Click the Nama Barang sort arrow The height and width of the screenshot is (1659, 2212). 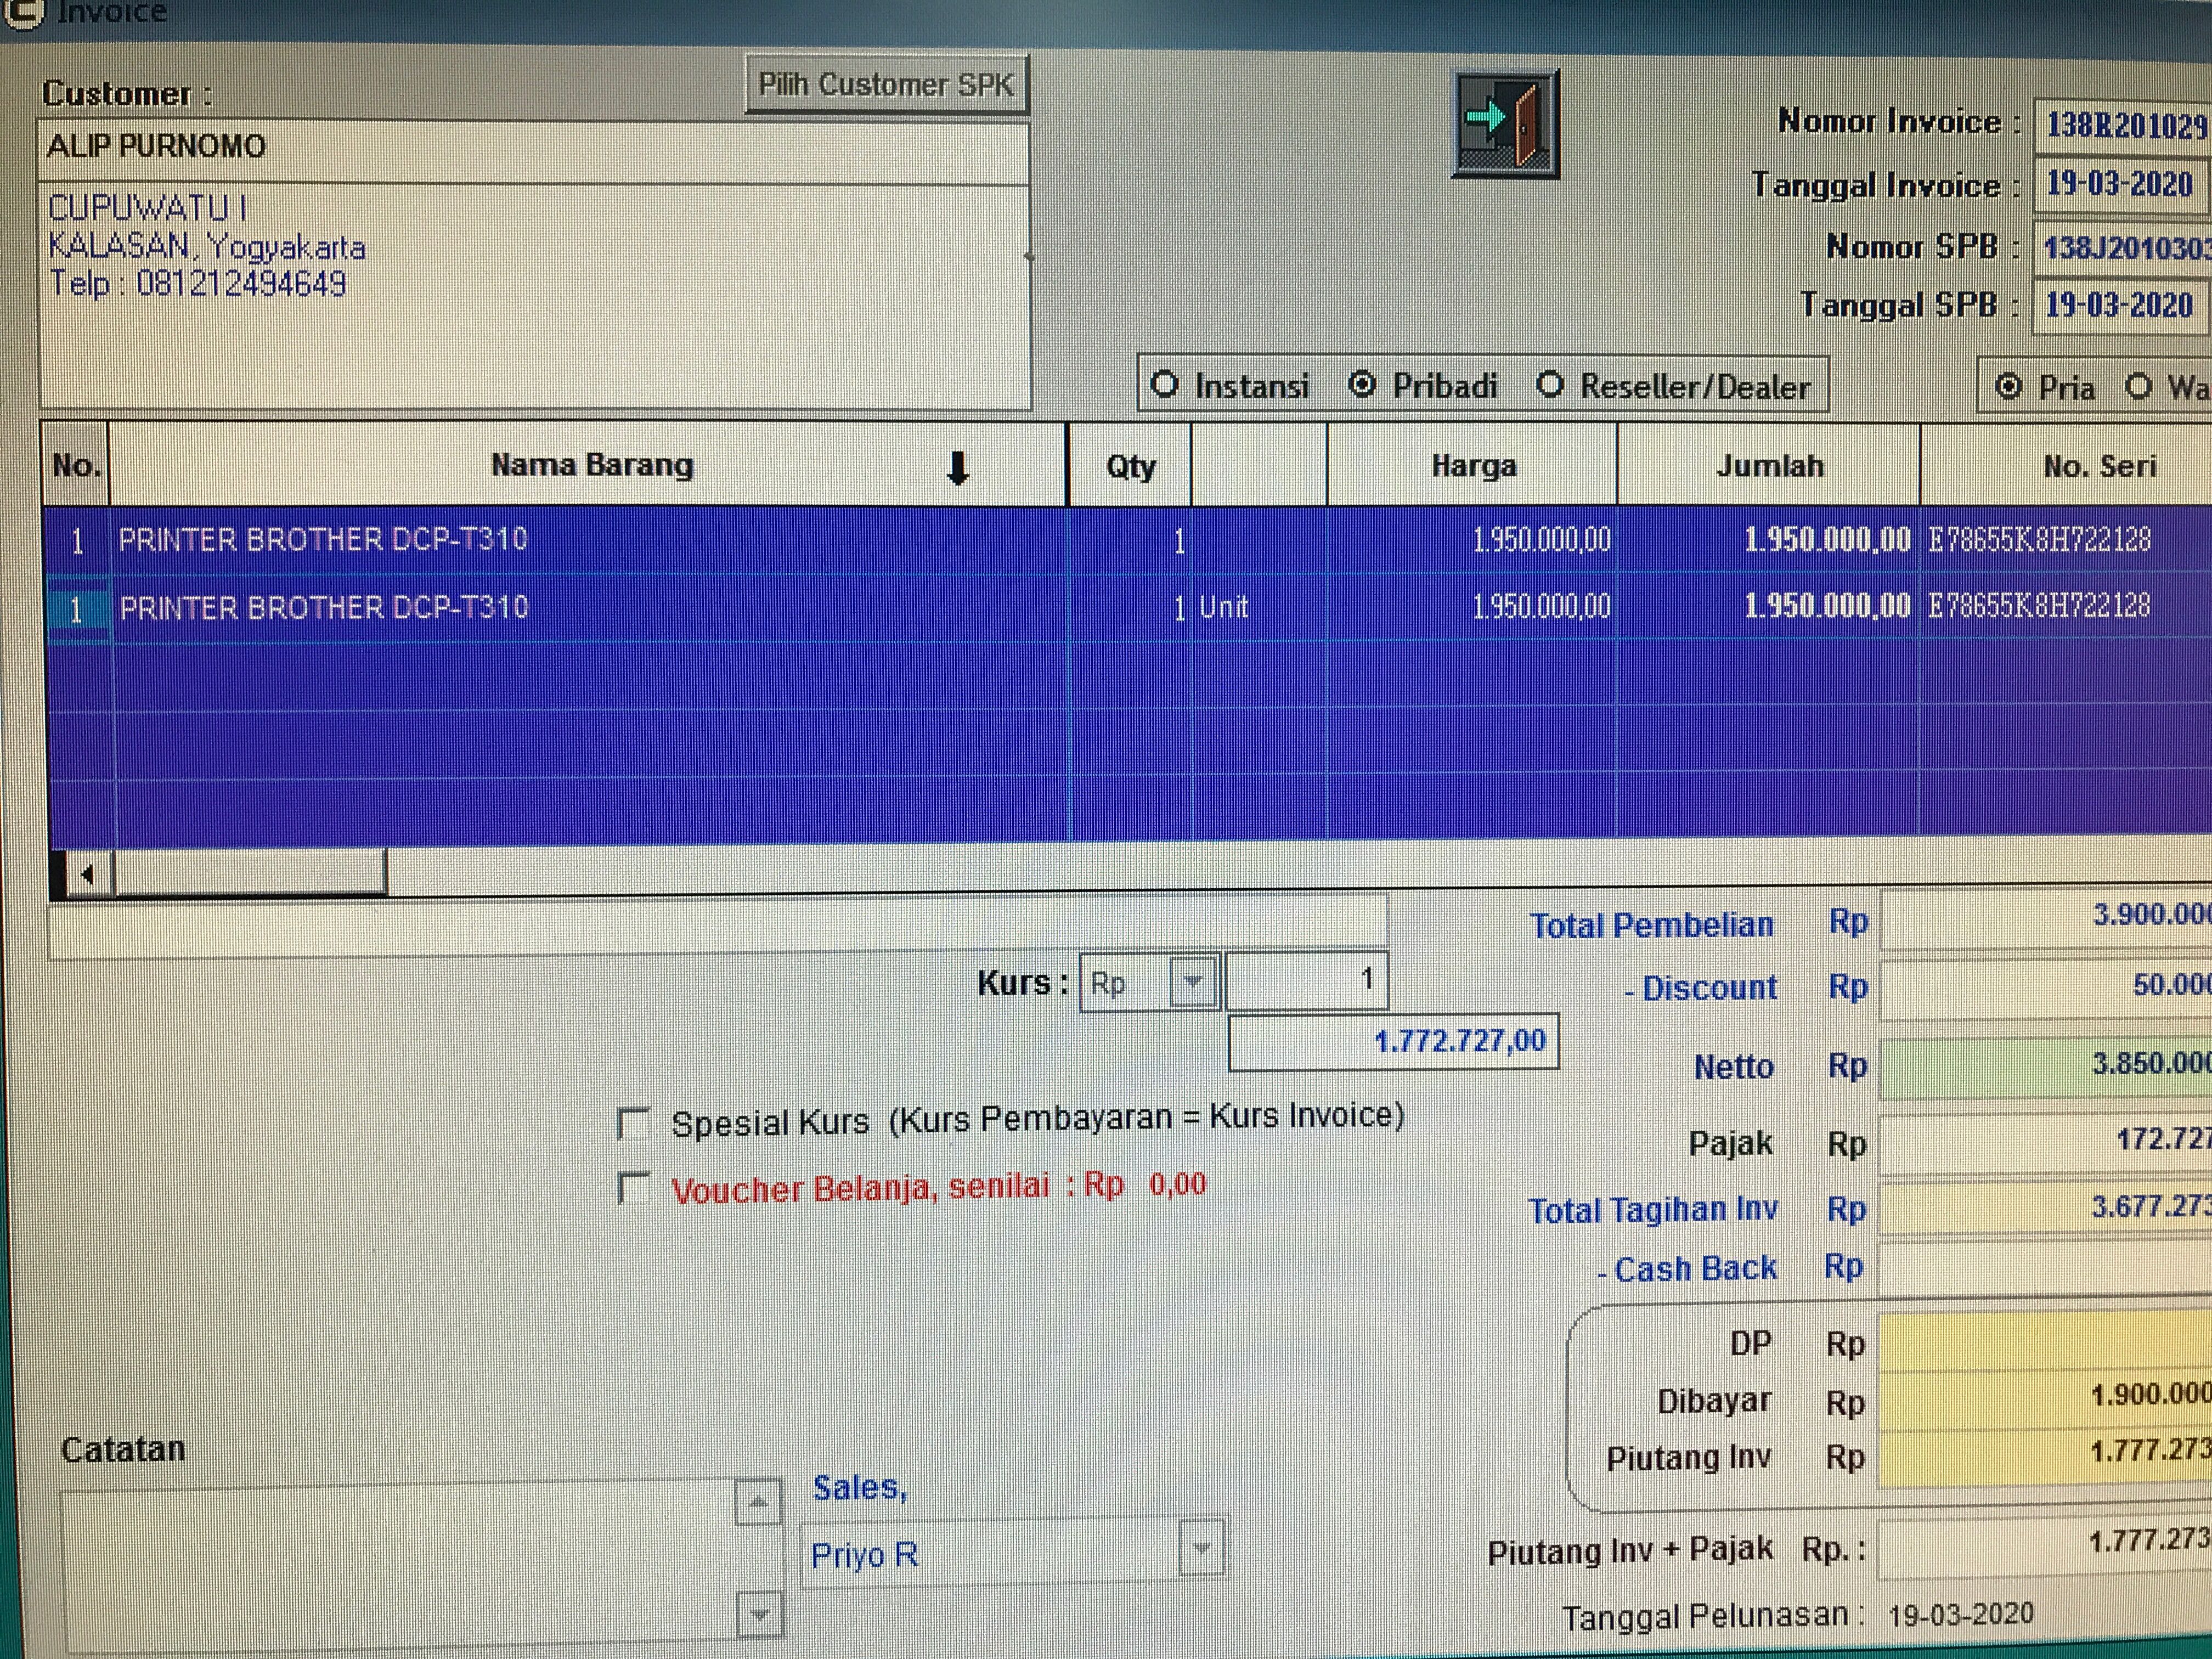957,467
